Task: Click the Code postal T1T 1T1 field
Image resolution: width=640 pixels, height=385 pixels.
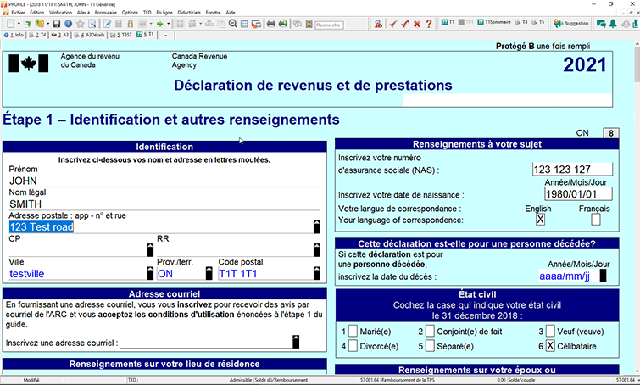Action: pos(265,274)
